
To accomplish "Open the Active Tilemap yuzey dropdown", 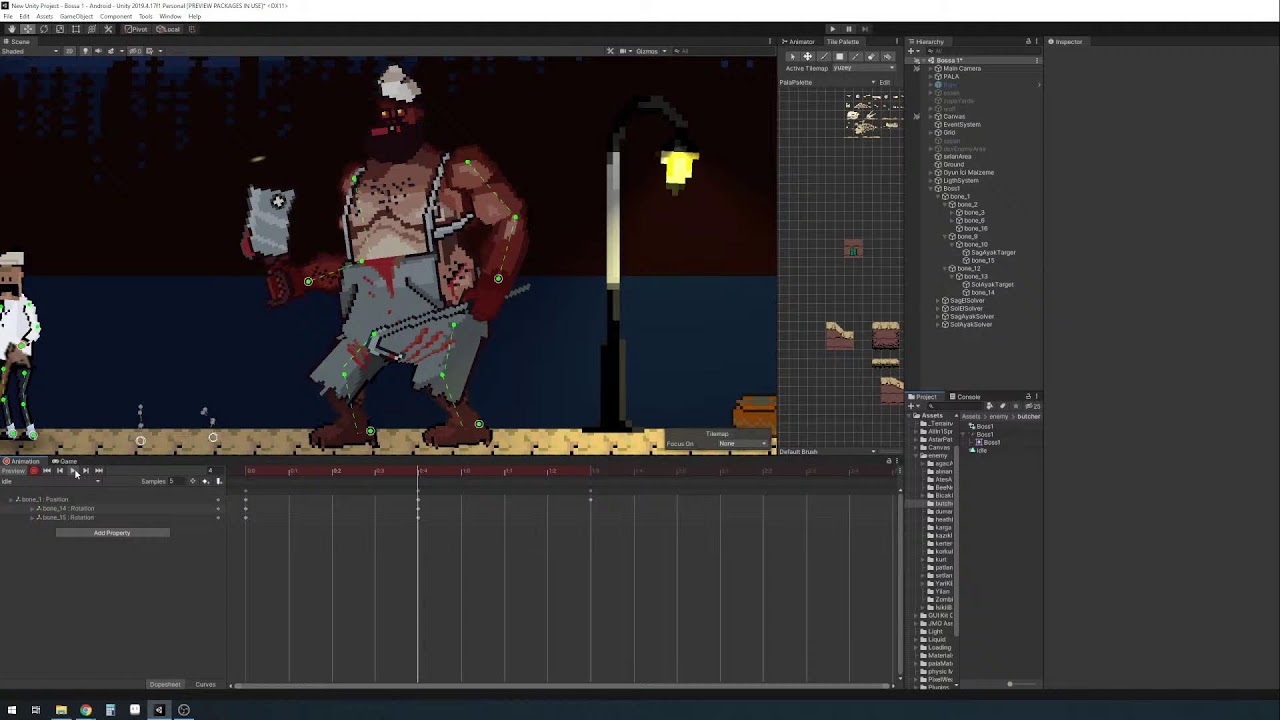I will pyautogui.click(x=864, y=68).
